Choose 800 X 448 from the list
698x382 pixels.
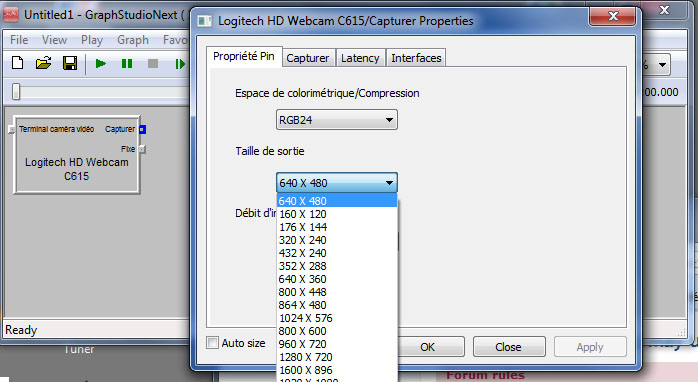point(337,292)
